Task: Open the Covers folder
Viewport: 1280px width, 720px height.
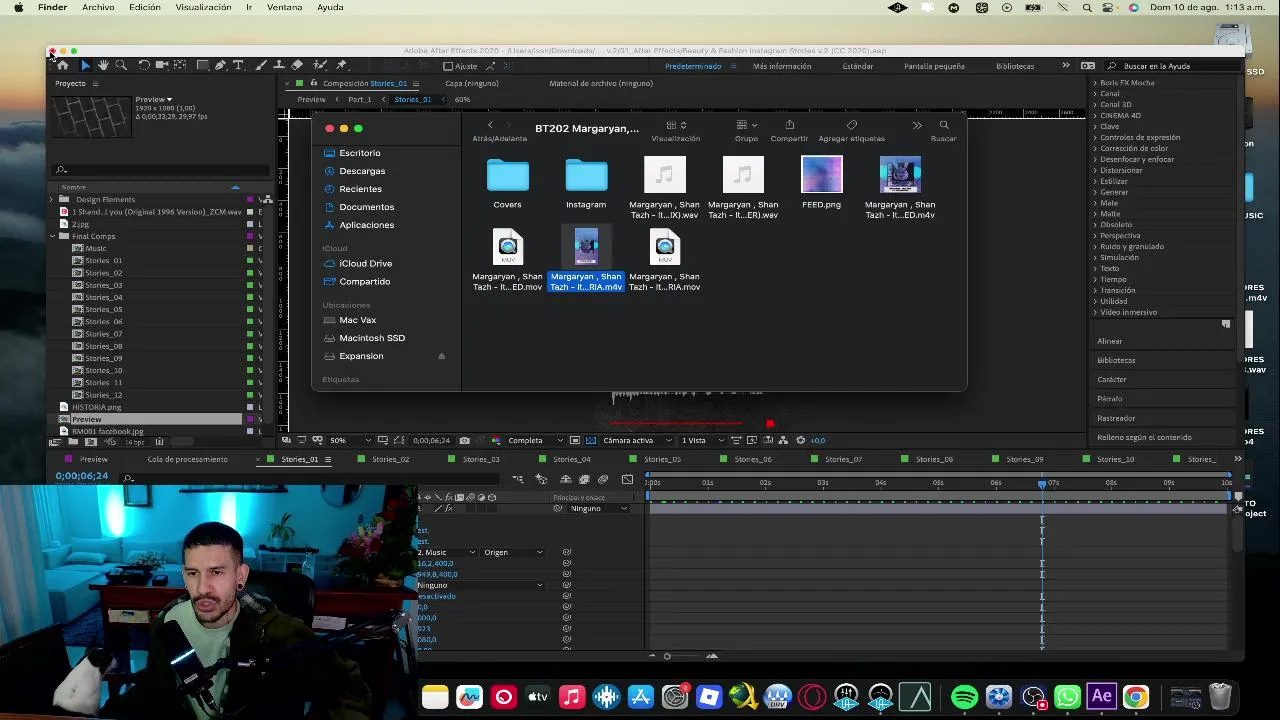Action: 507,175
